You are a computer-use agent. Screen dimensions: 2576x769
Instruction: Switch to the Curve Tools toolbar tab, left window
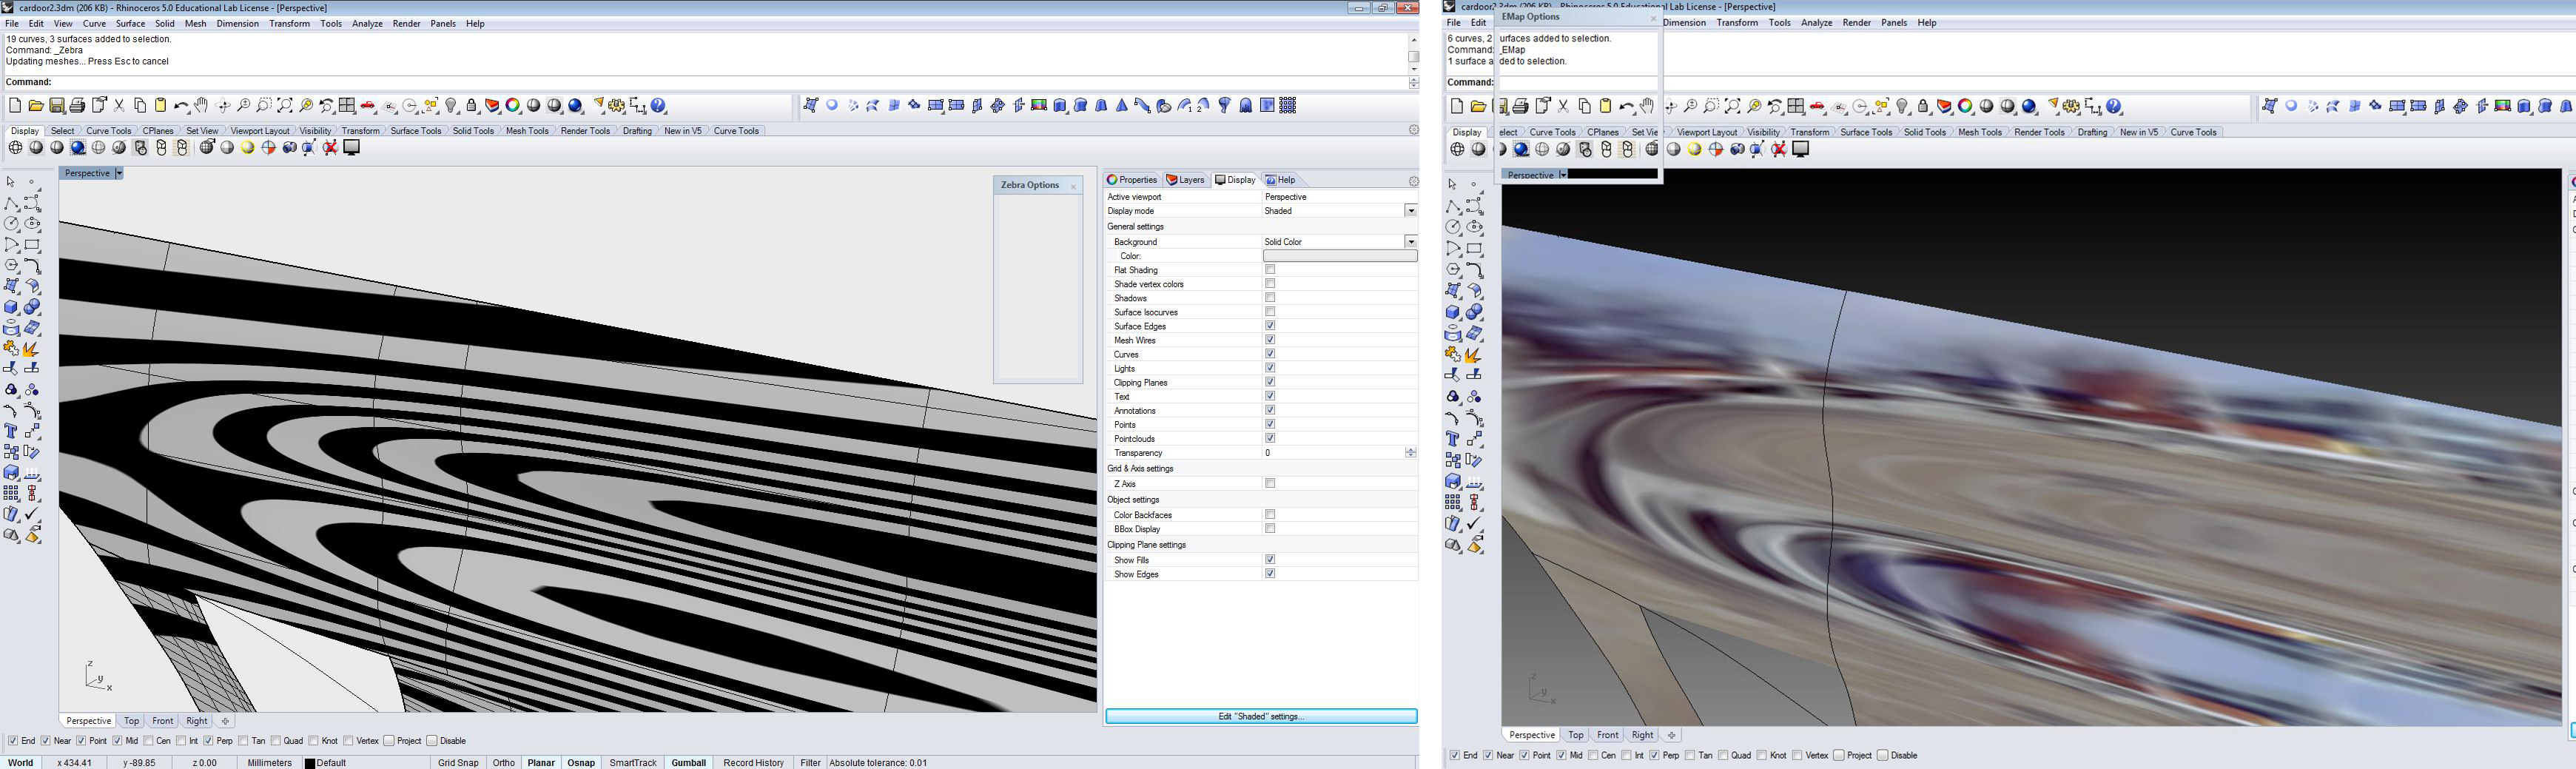[108, 131]
